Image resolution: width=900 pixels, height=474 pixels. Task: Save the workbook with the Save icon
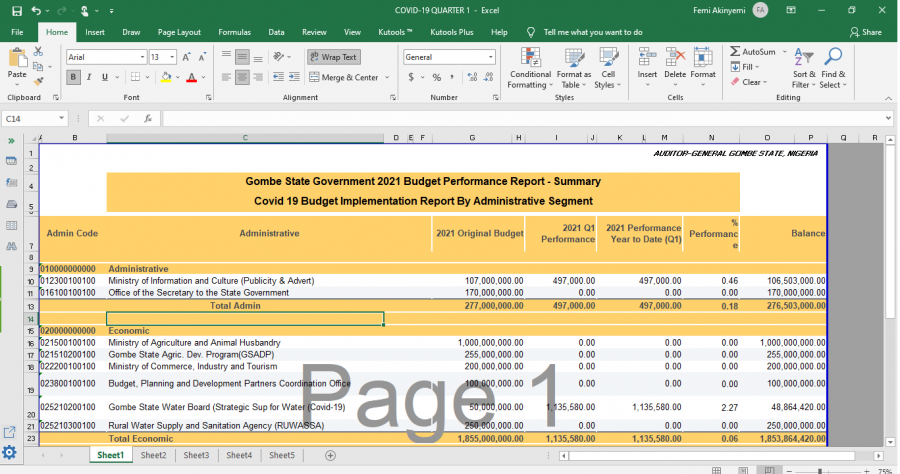(x=17, y=10)
